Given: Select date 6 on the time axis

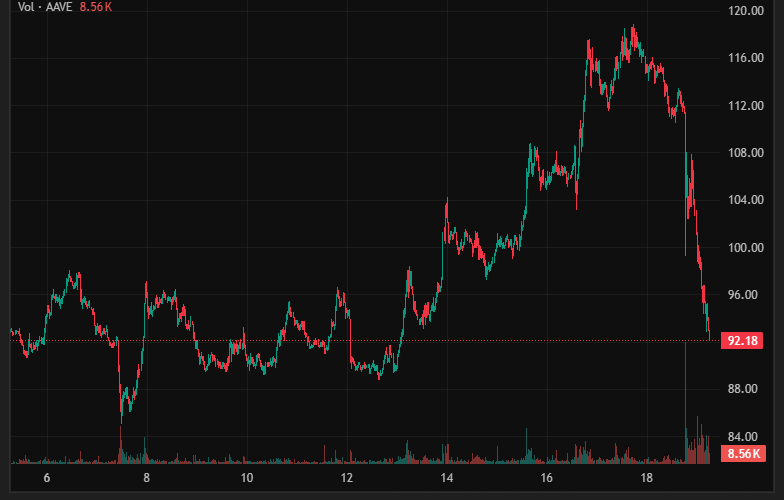Looking at the screenshot, I should point(47,479).
